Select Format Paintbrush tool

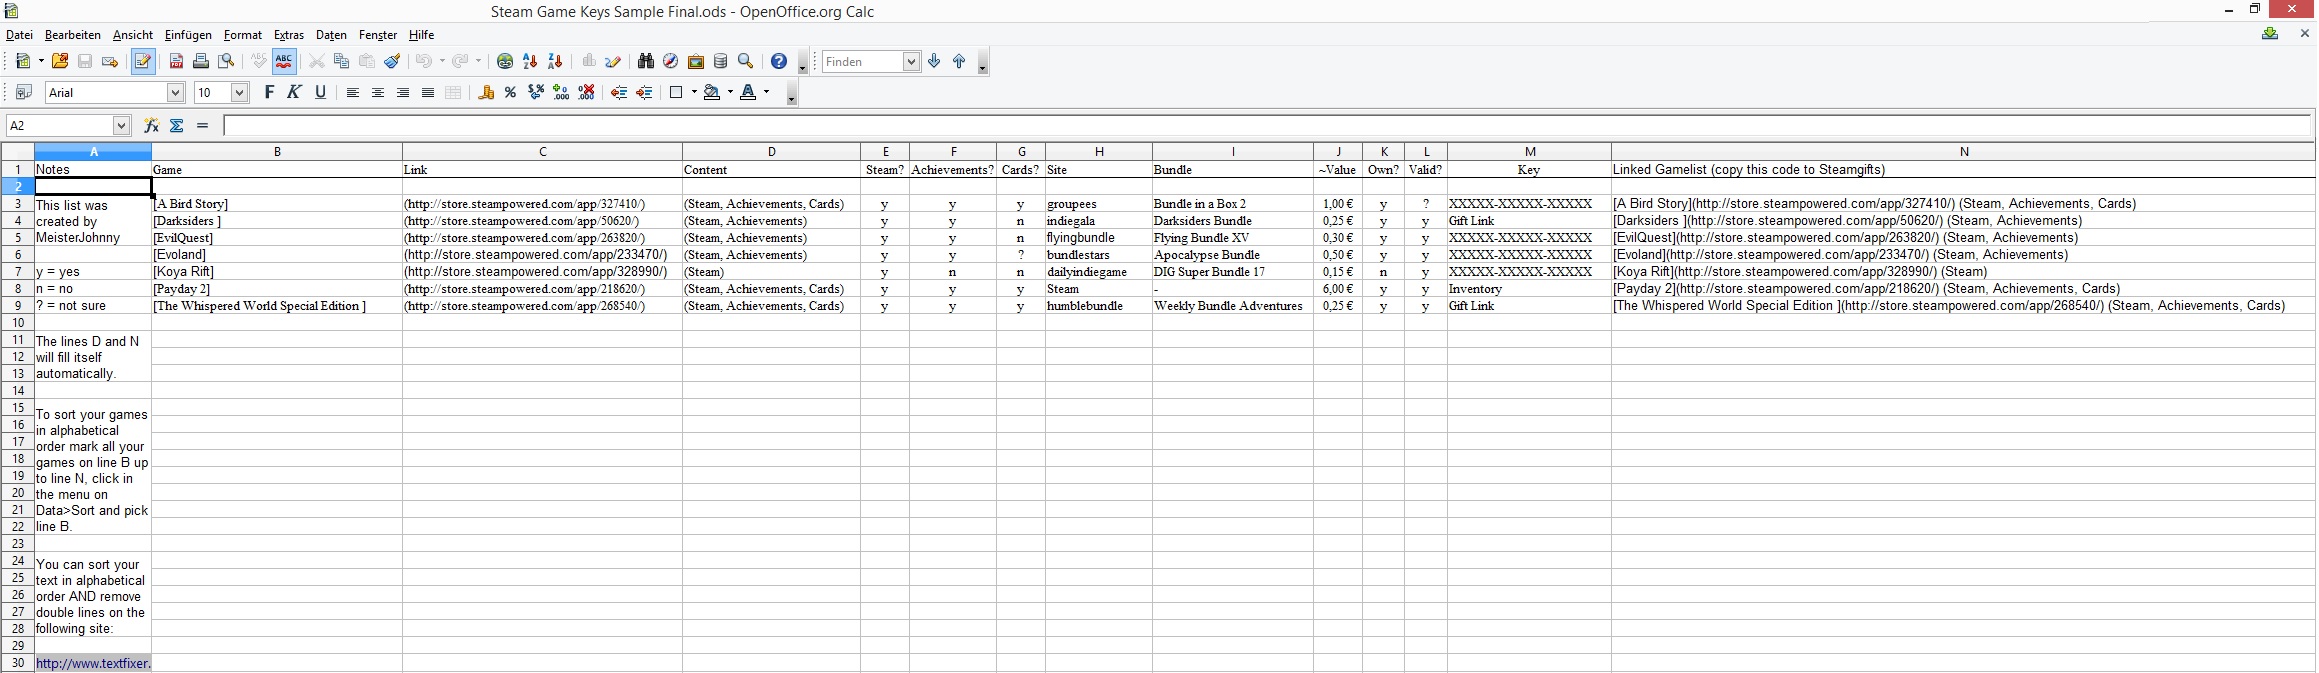(x=393, y=62)
